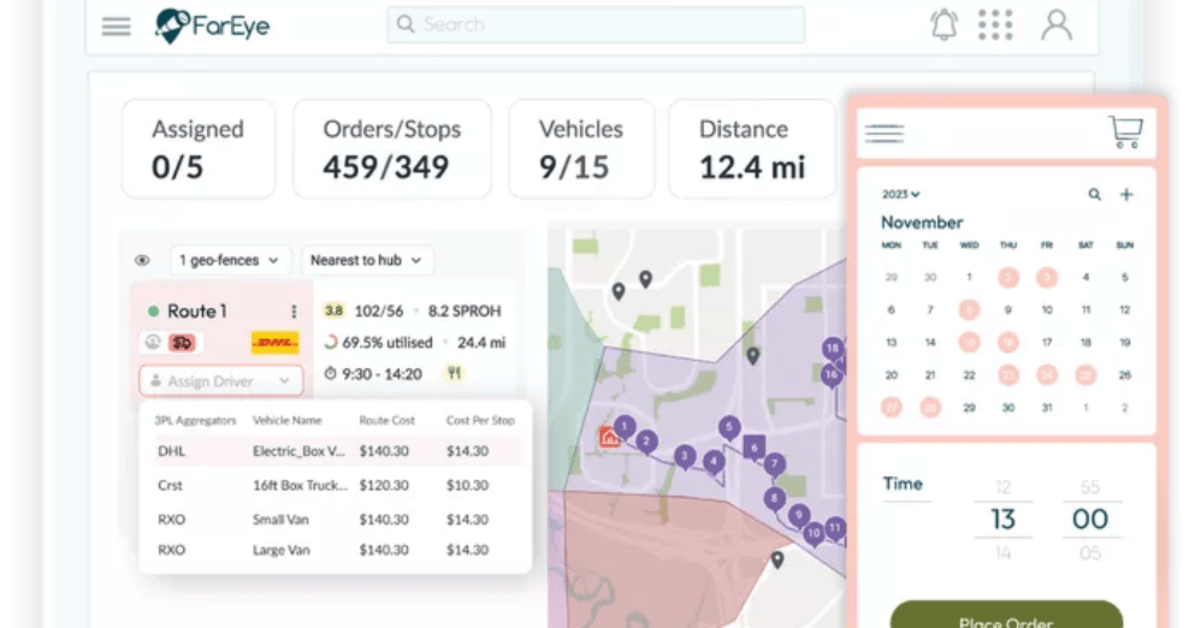Click the plus icon next to calendar search
The height and width of the screenshot is (628, 1200).
coord(1126,194)
